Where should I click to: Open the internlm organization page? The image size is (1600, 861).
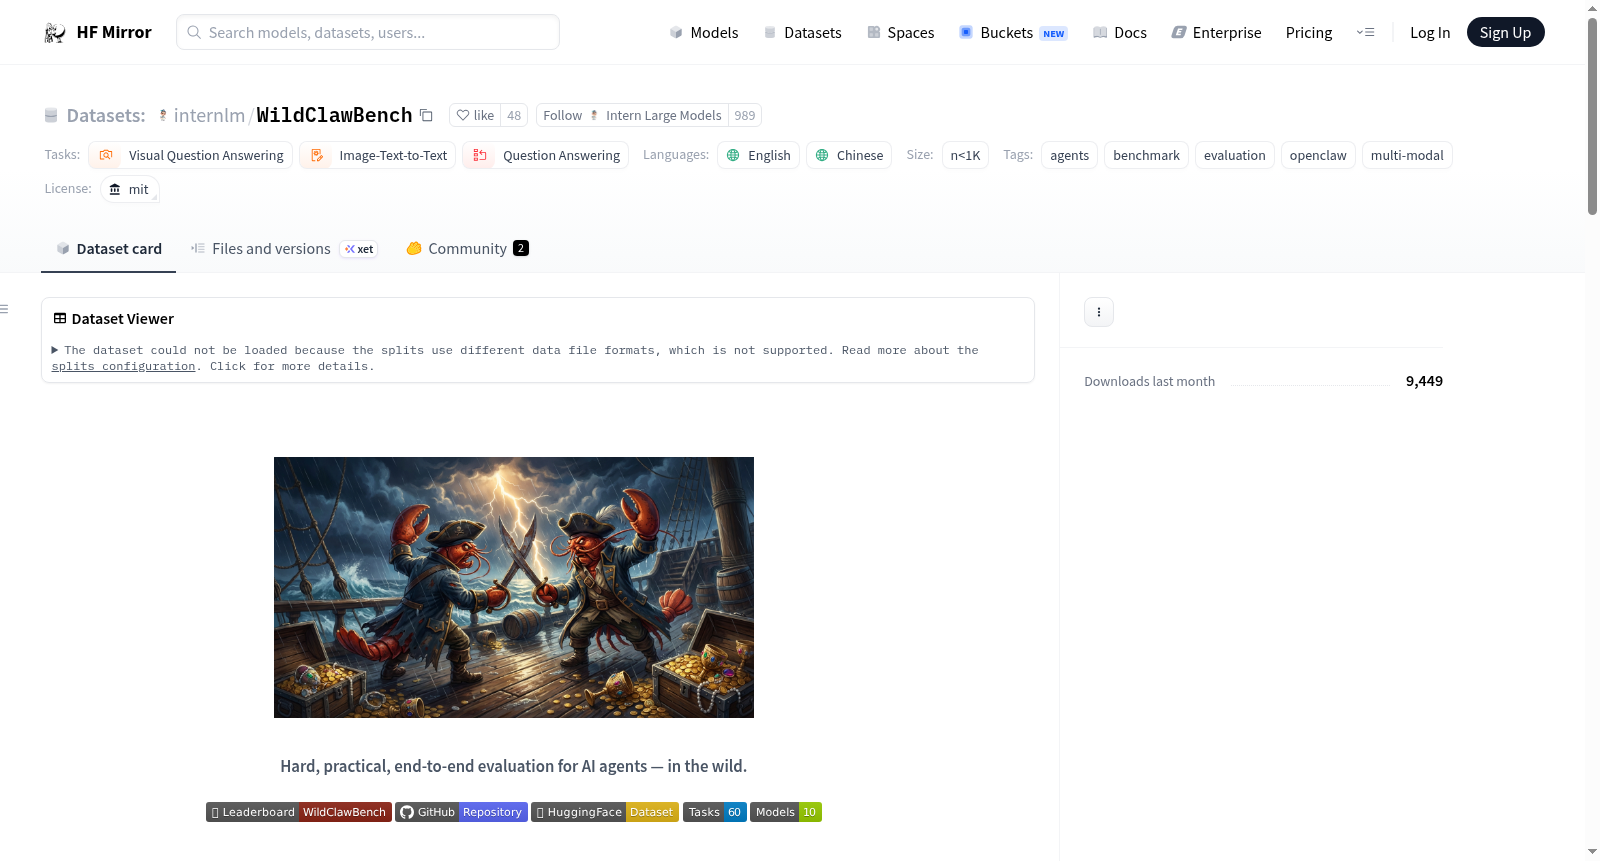[209, 115]
